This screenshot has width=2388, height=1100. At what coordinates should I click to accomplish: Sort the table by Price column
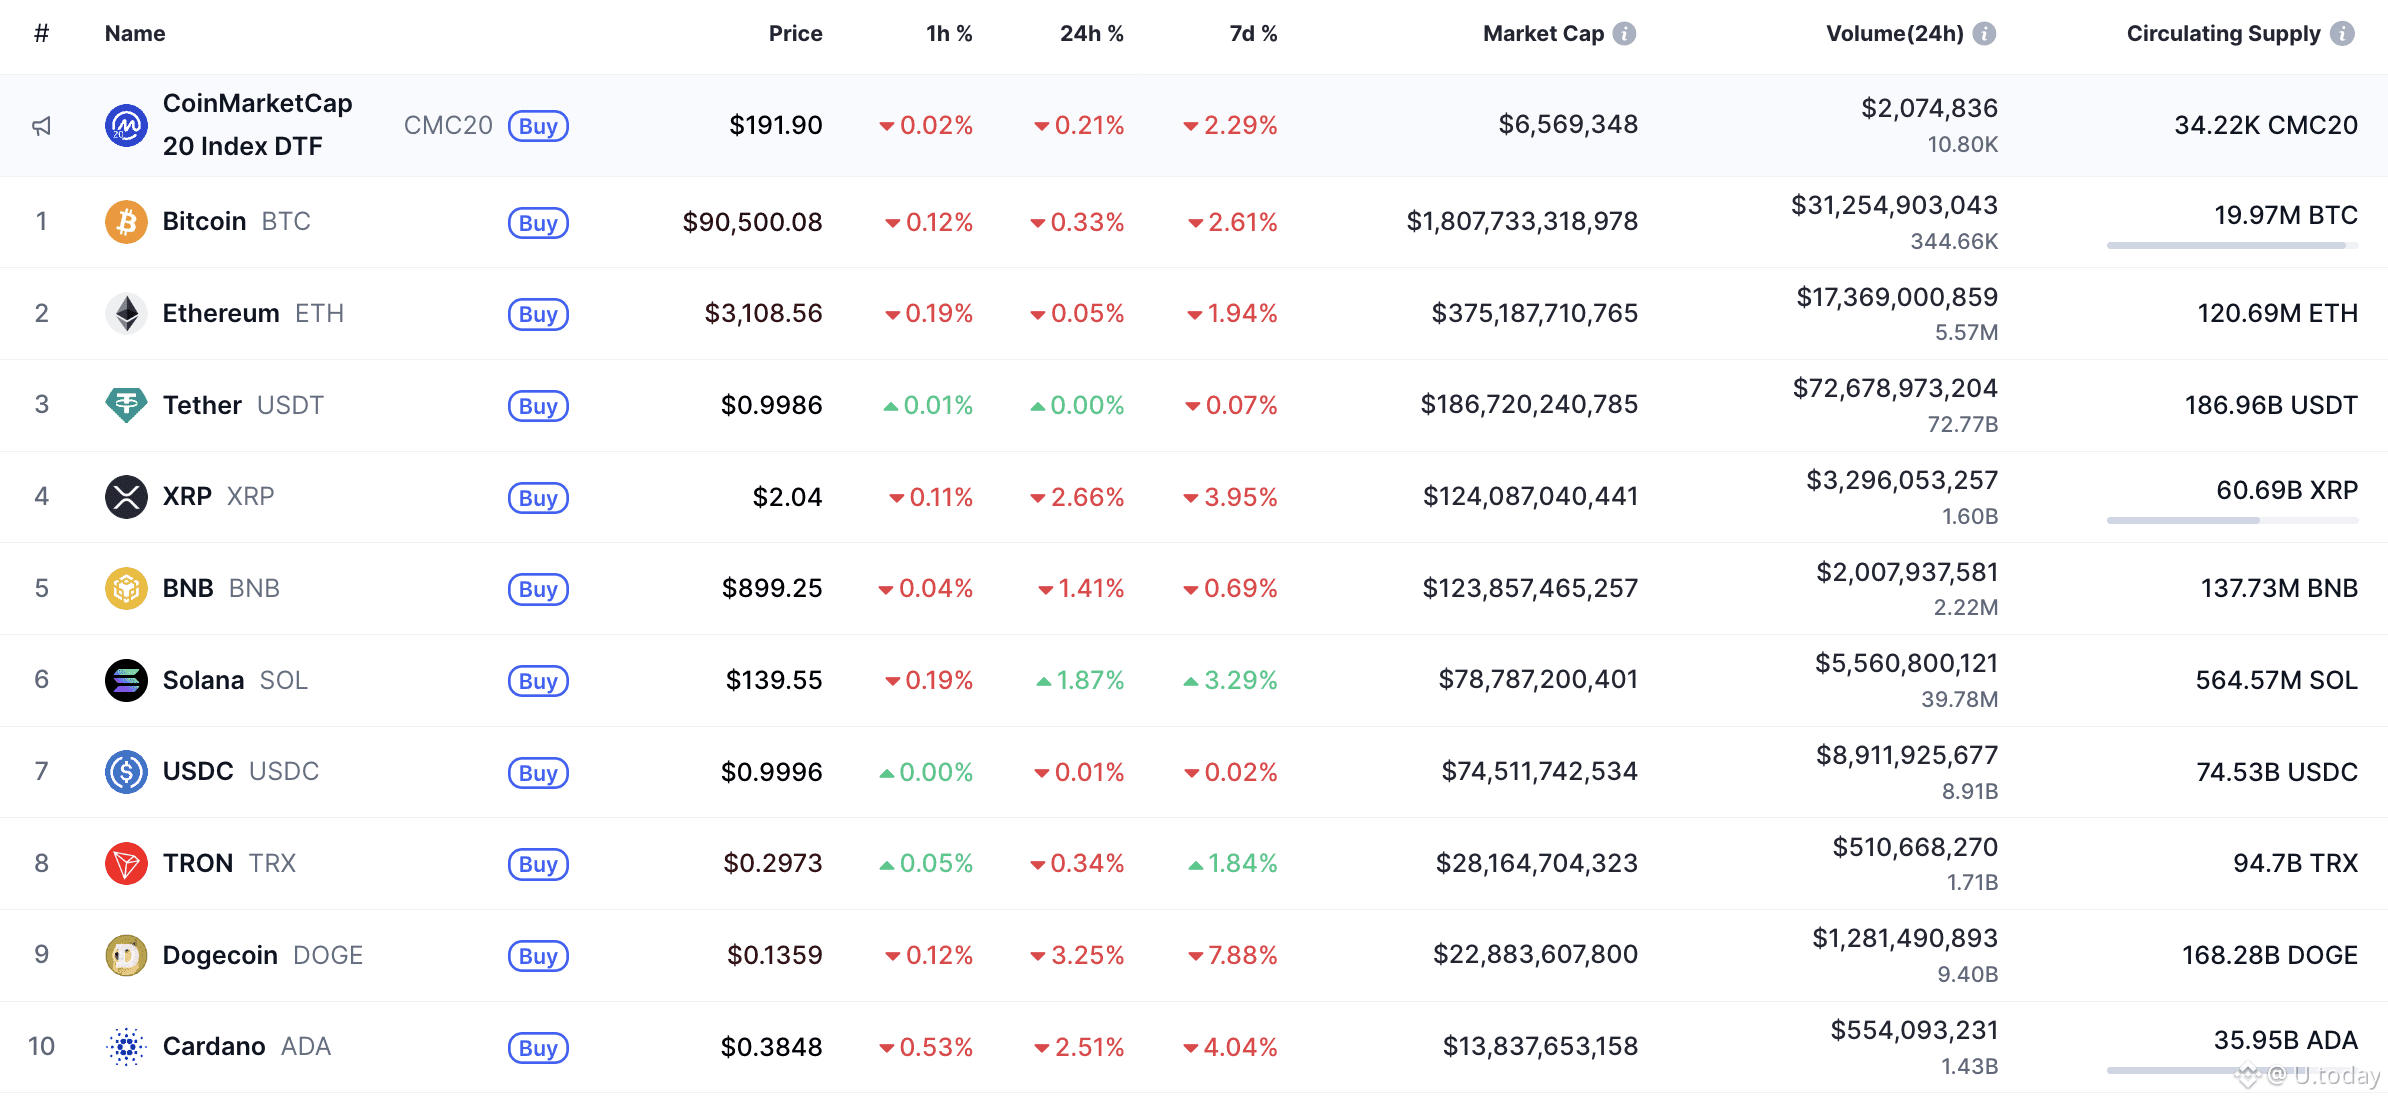(x=795, y=34)
